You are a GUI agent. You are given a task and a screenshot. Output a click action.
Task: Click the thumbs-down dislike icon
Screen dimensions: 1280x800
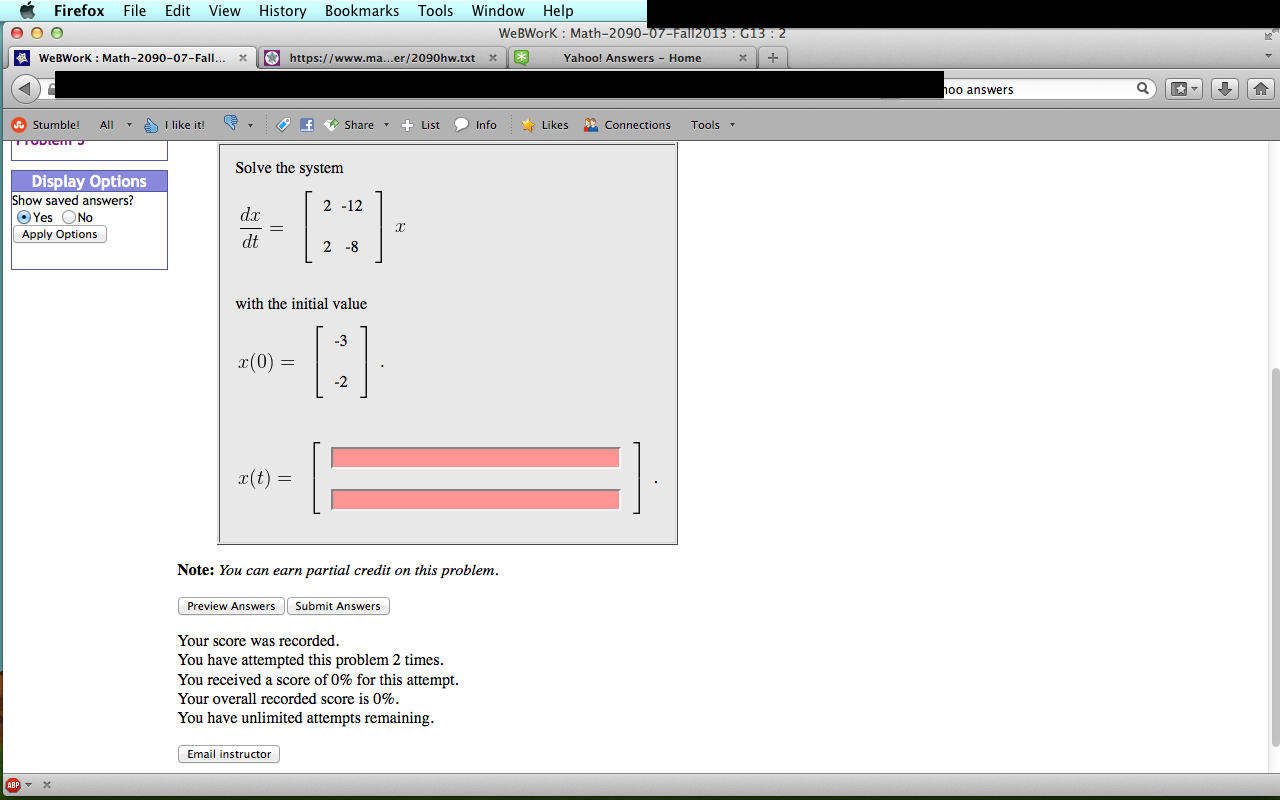point(231,124)
